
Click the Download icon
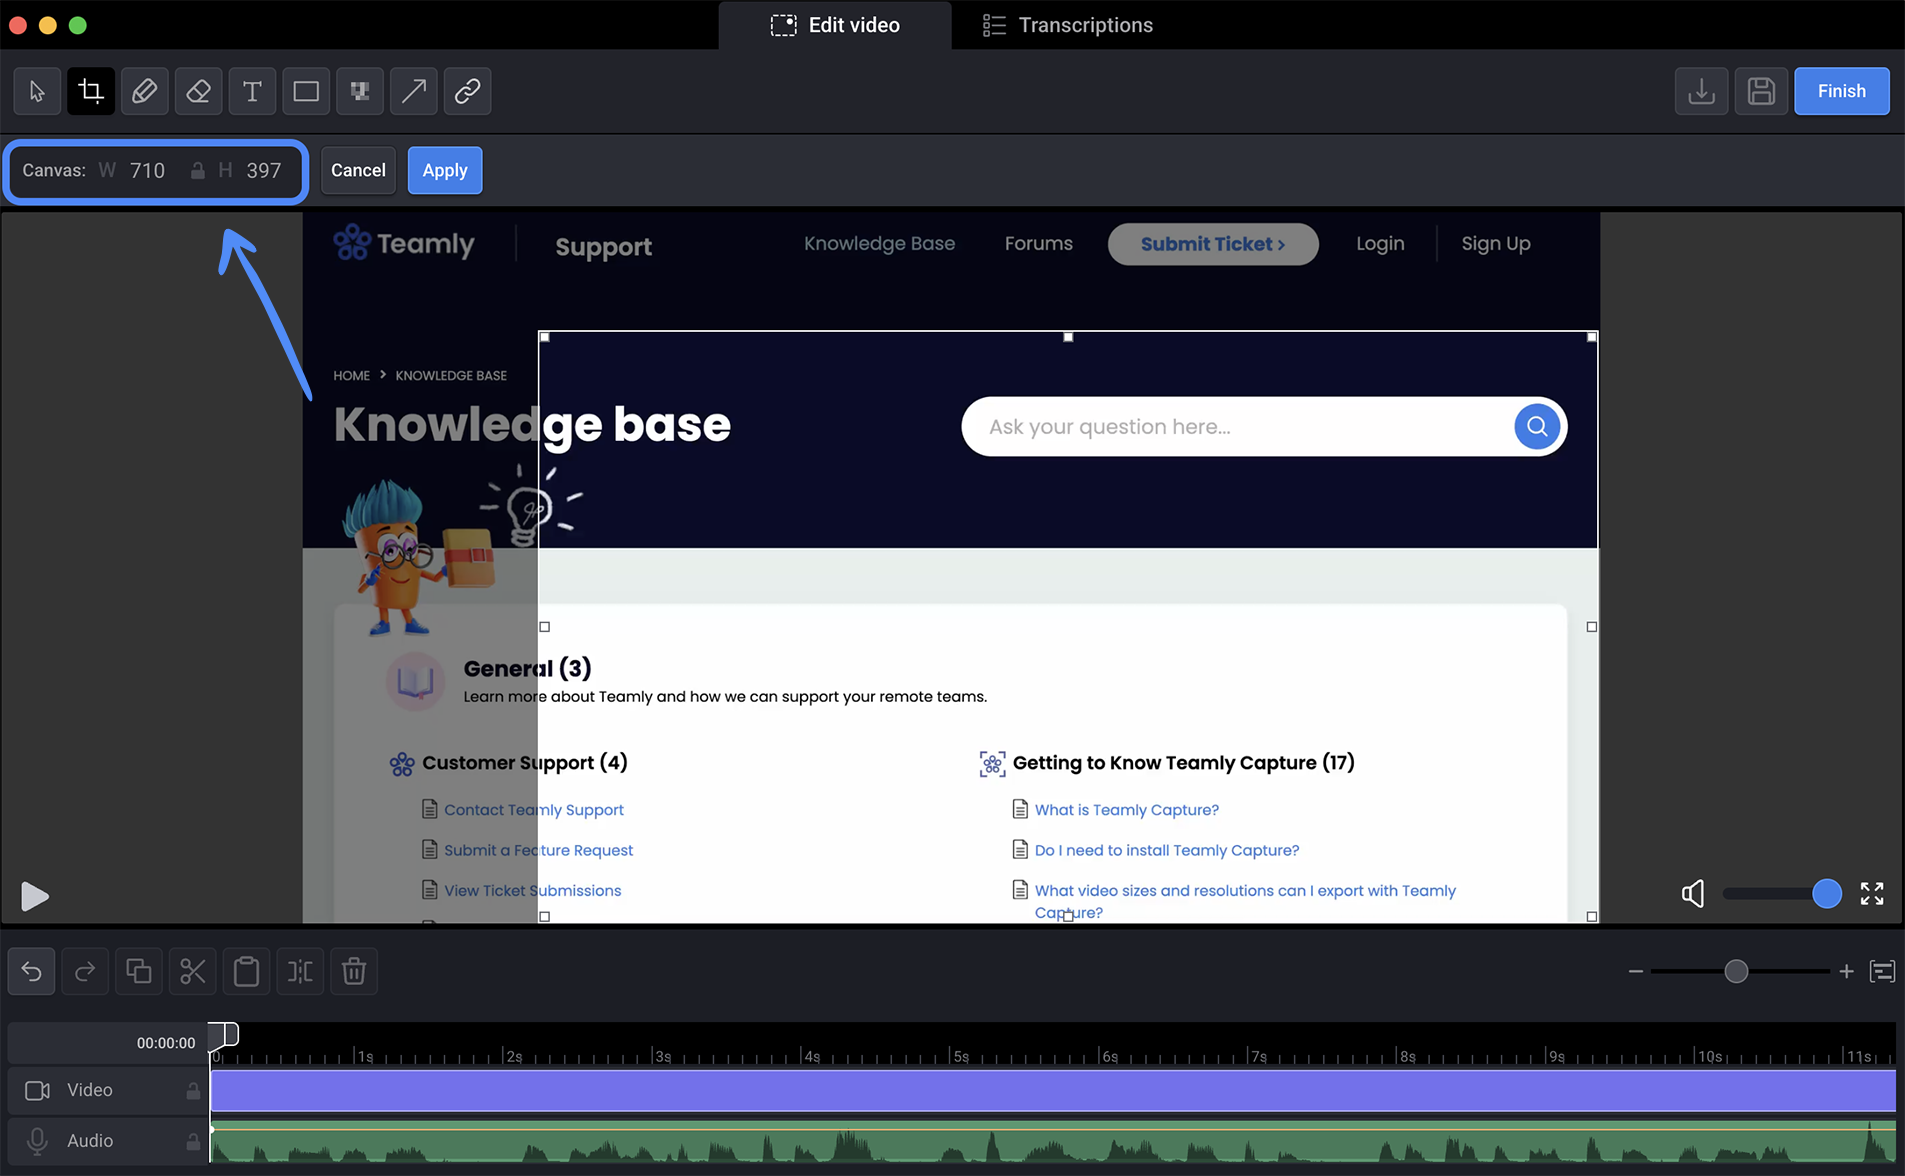1701,91
